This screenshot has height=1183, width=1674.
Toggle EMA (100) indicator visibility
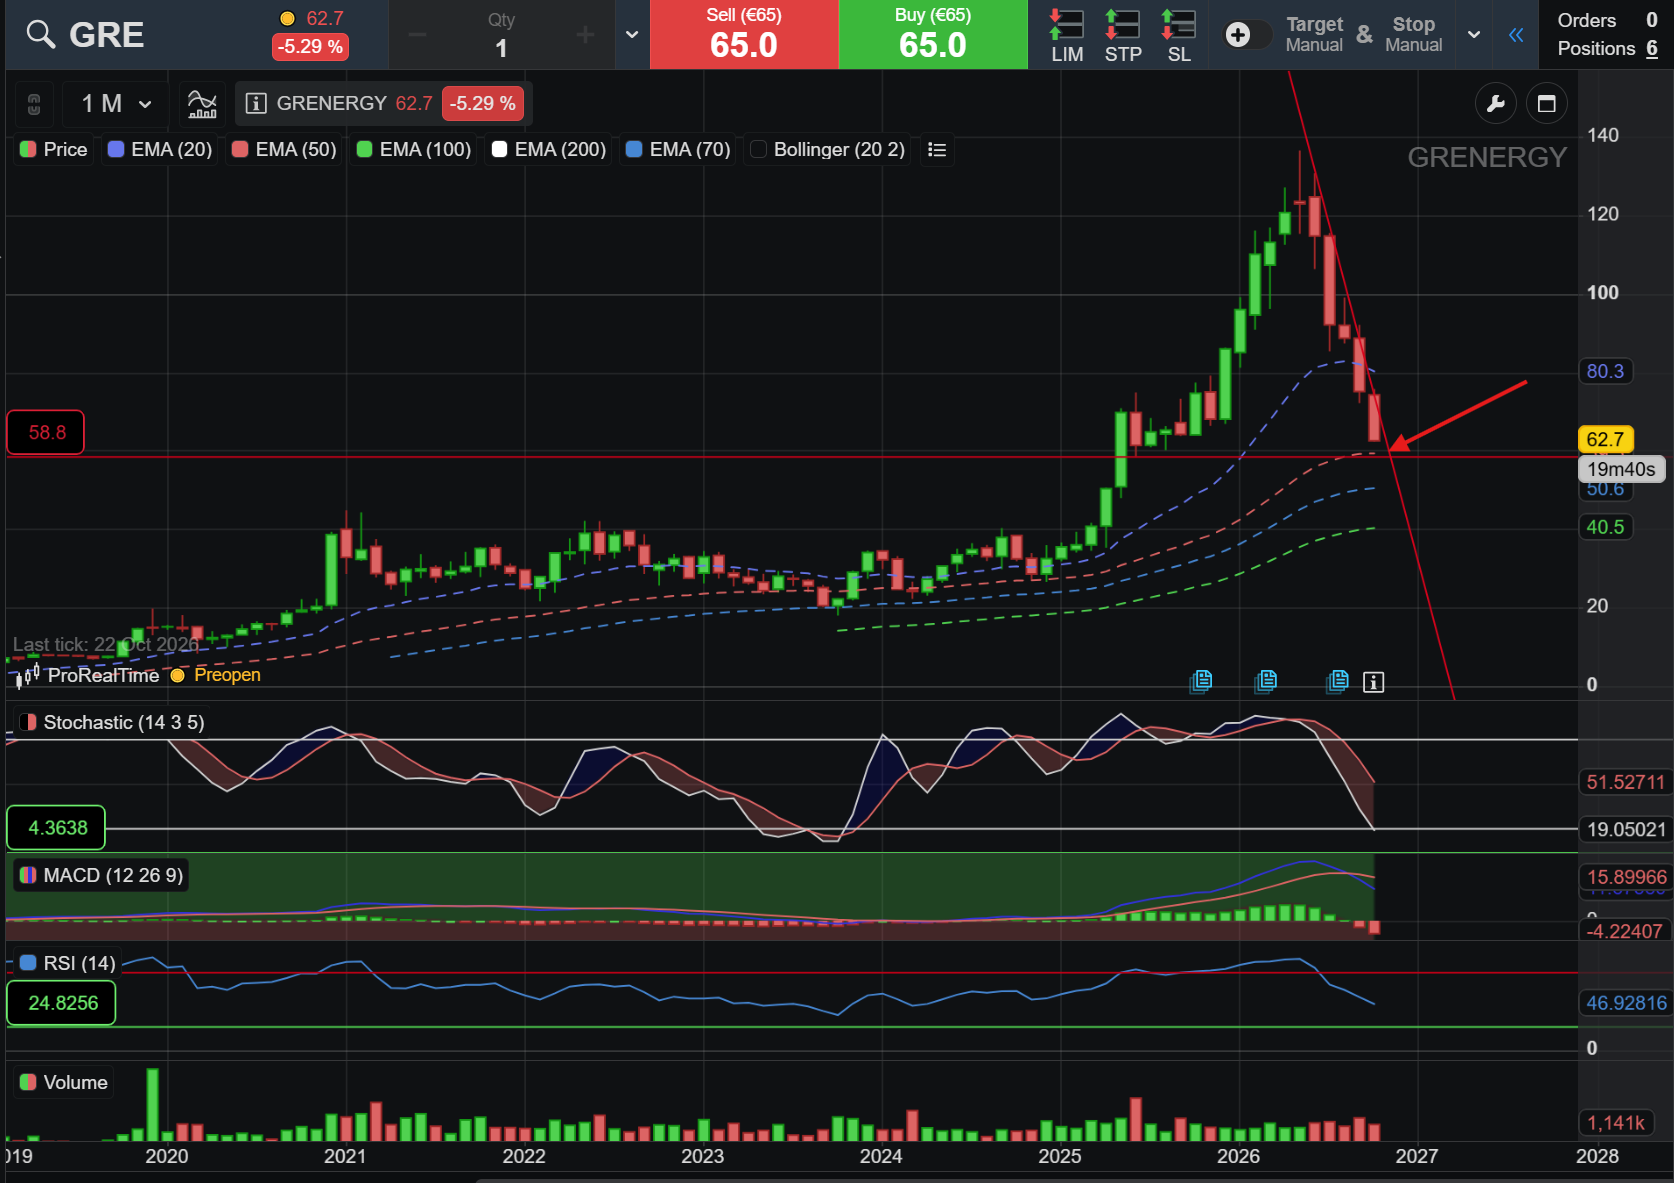click(414, 150)
